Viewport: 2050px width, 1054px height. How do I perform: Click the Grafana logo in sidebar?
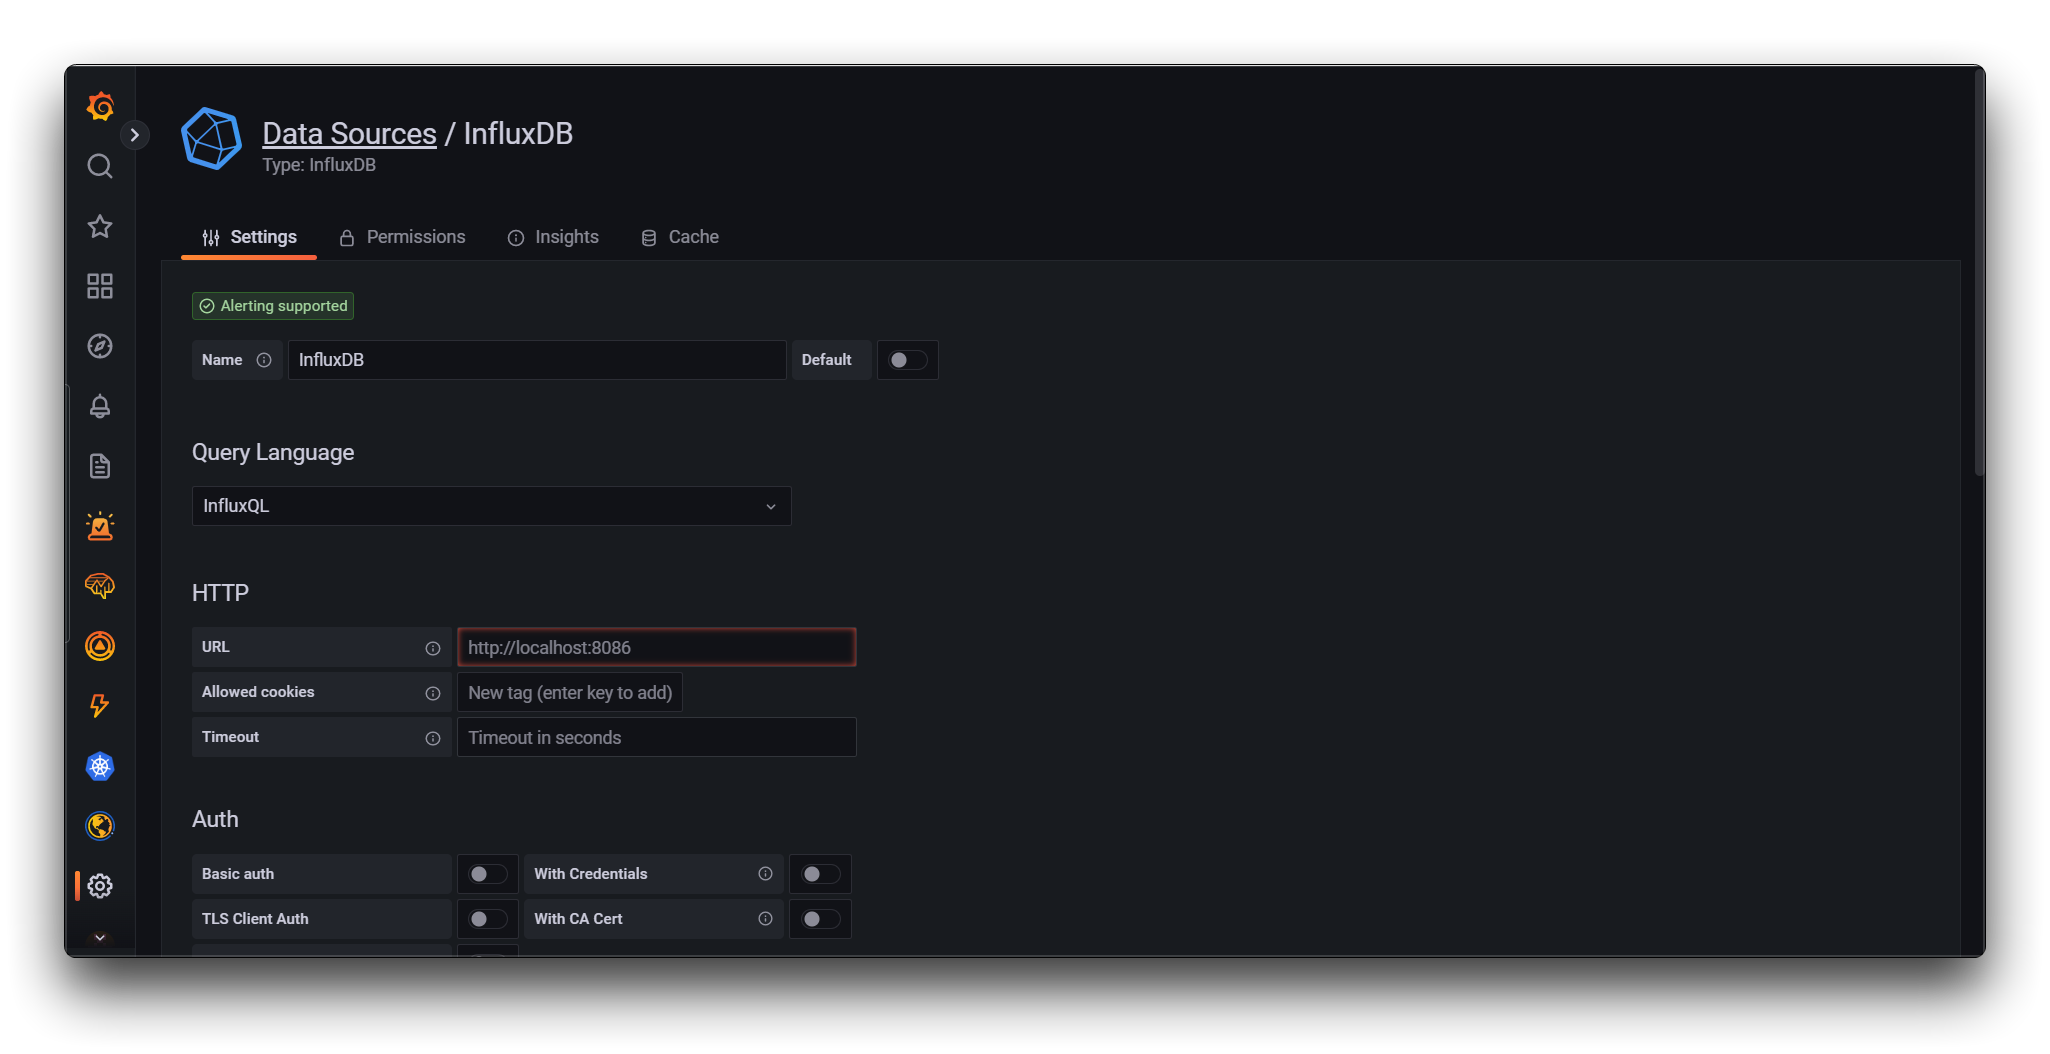pyautogui.click(x=100, y=106)
